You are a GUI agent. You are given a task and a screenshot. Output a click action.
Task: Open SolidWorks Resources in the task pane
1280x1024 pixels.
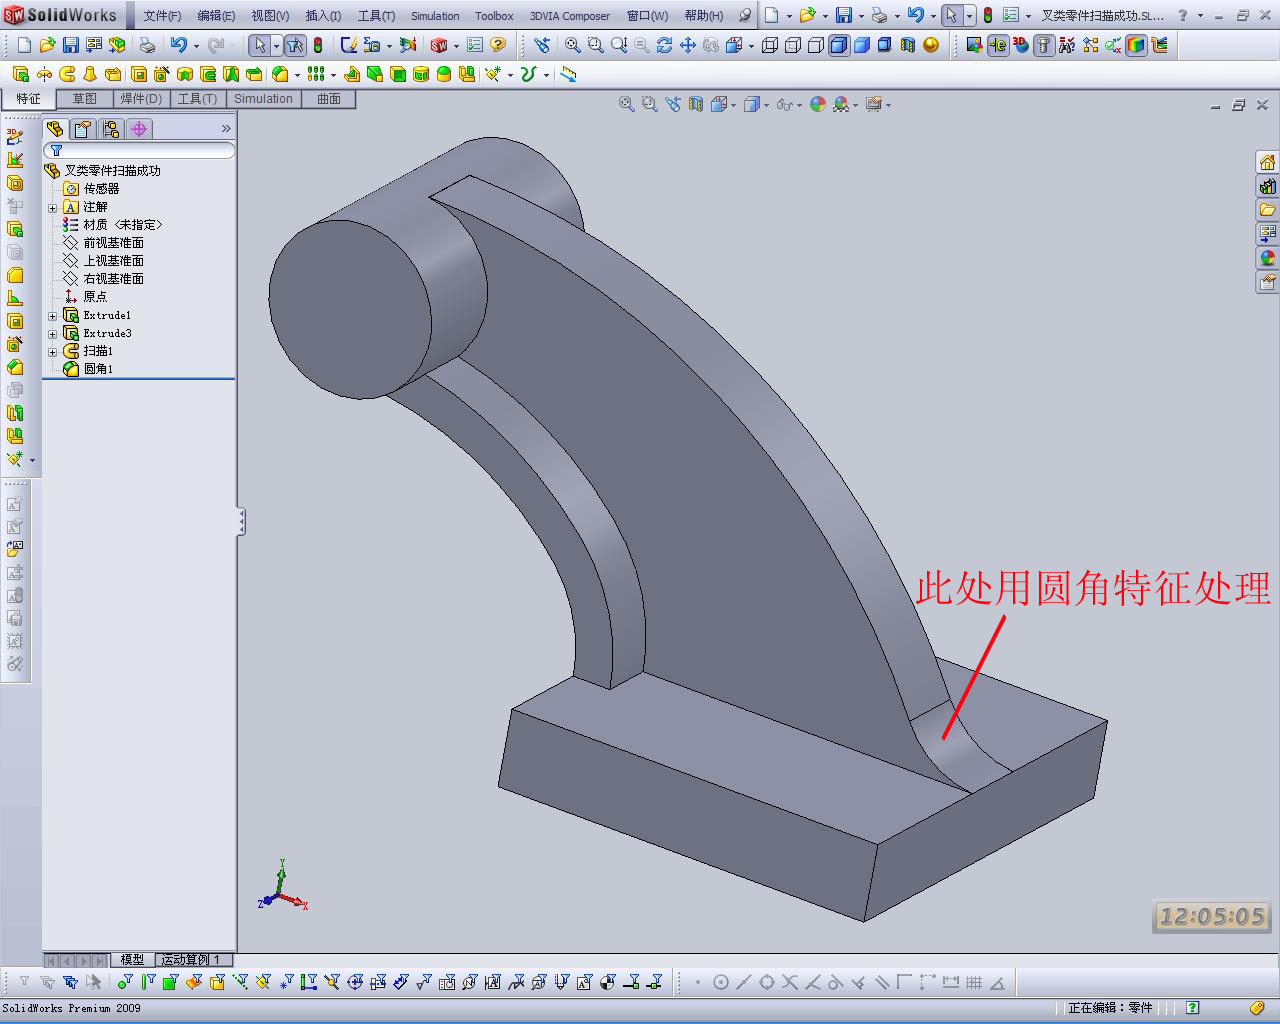(1267, 163)
